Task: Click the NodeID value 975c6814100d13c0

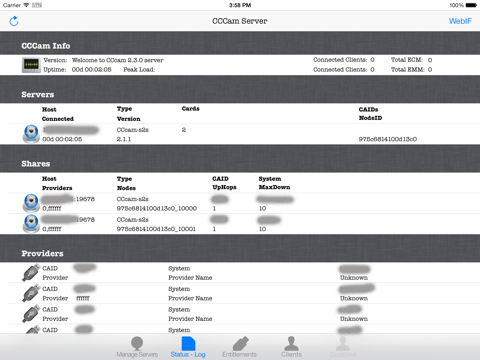Action: (388, 139)
